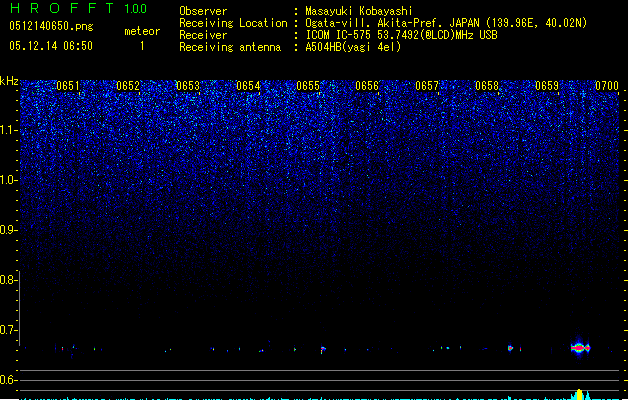Click the 0.8 kHz axis label
The width and height of the screenshot is (629, 400).
[x=8, y=280]
